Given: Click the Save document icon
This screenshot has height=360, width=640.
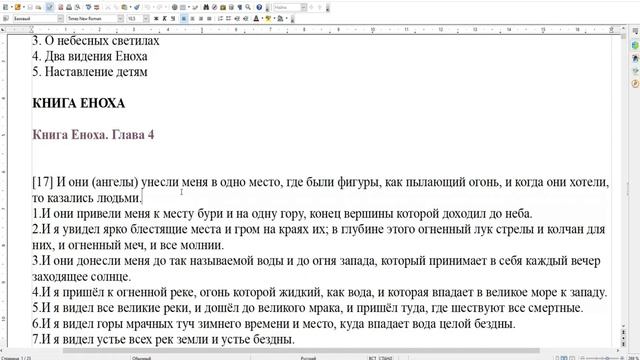Looking at the screenshot, I should point(30,7).
